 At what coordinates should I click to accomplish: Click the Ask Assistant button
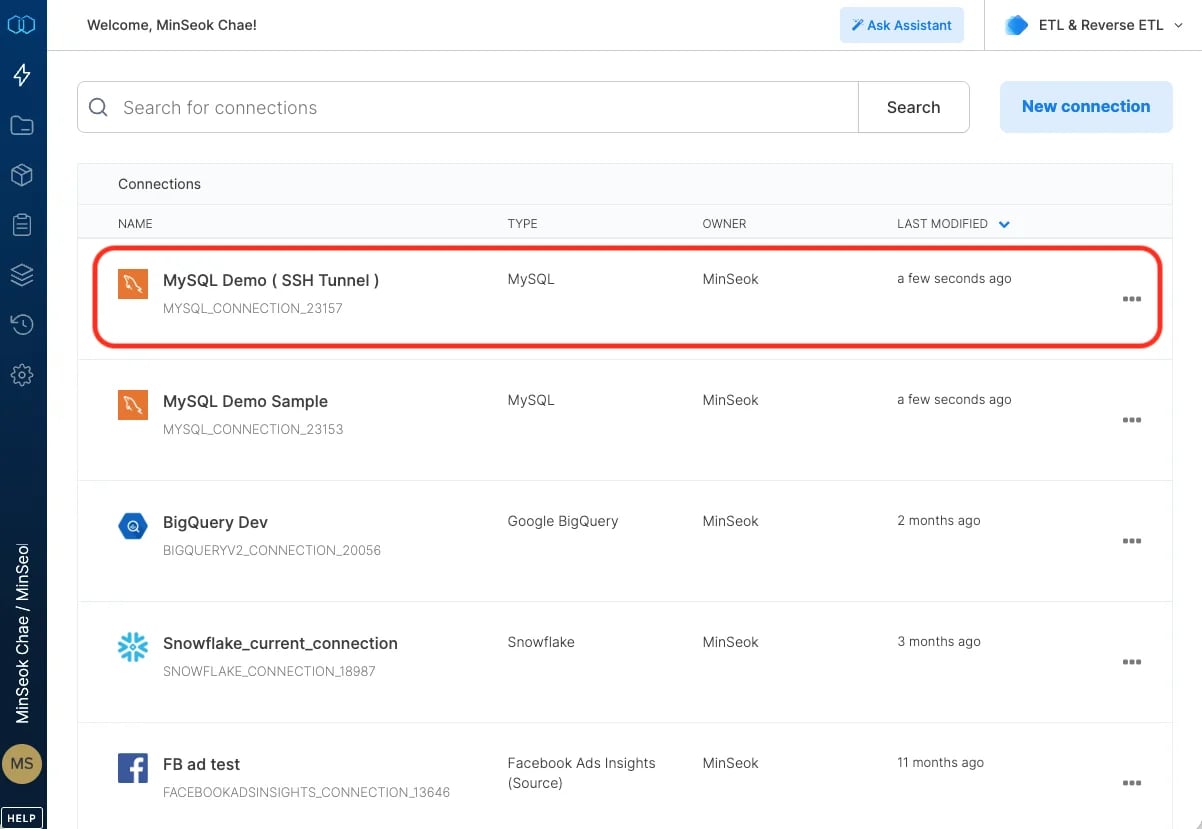[x=902, y=25]
